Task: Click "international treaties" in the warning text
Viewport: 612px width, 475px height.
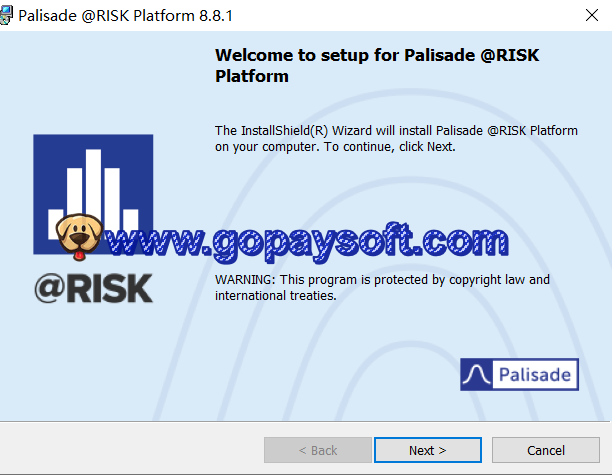Action: click(275, 295)
